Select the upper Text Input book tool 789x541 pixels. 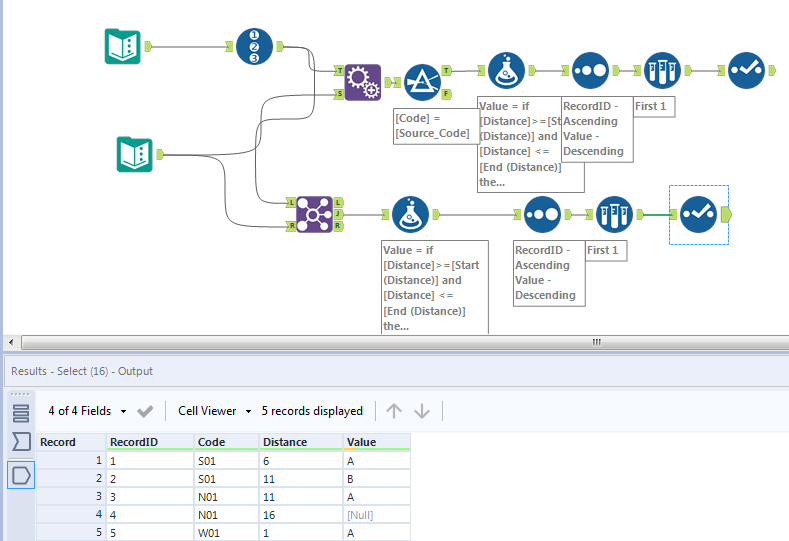click(122, 46)
